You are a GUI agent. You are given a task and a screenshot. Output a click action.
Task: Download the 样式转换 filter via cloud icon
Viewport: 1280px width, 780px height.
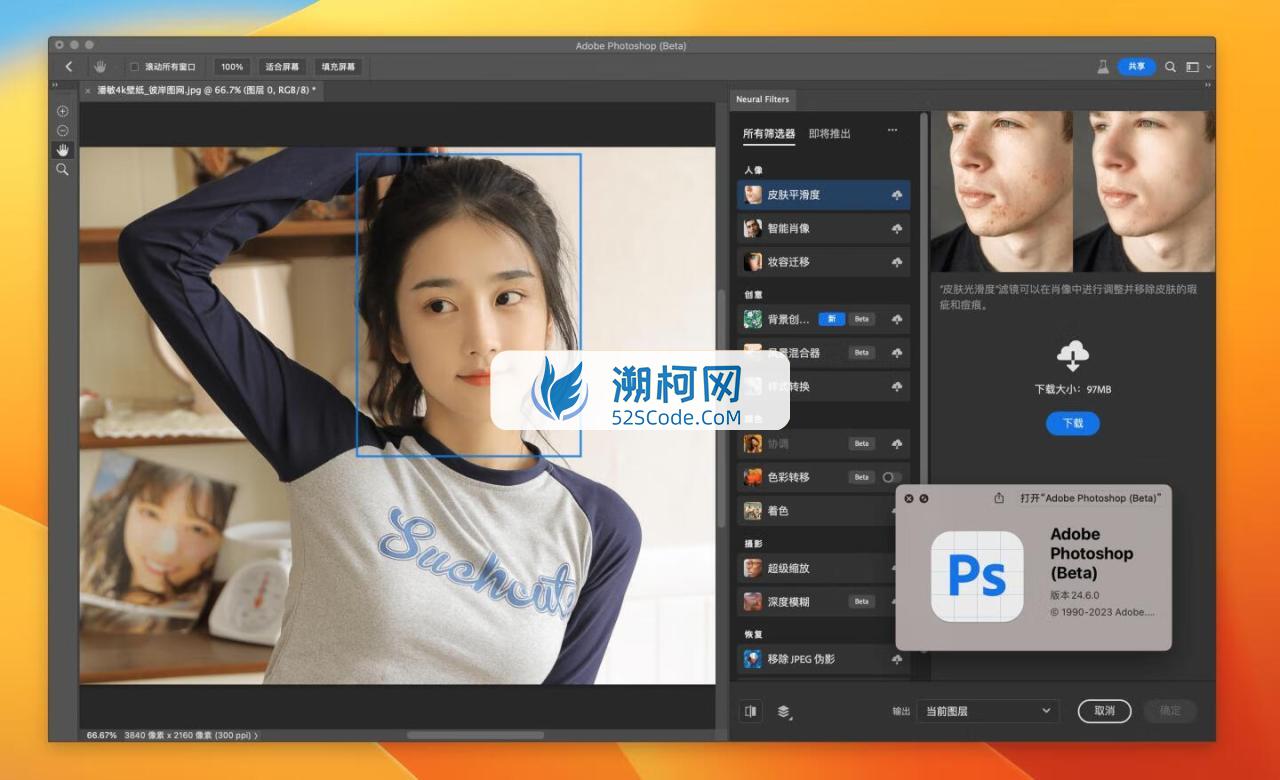897,386
